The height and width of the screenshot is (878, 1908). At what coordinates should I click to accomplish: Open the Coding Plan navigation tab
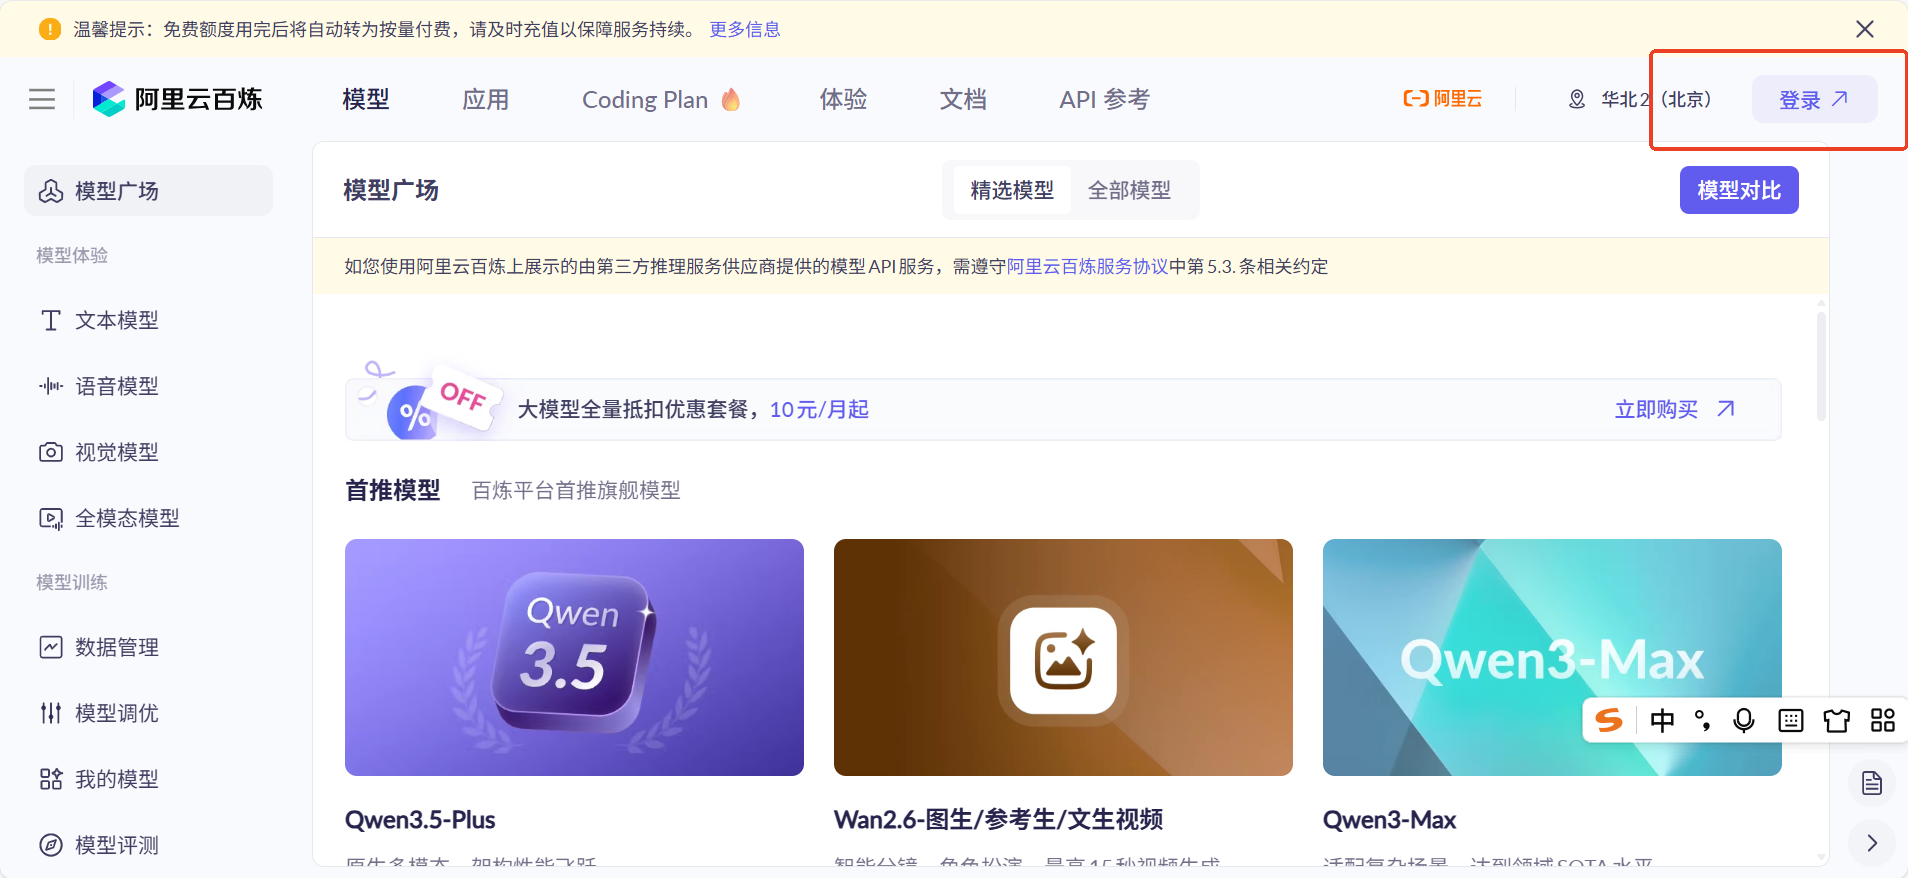coord(645,99)
